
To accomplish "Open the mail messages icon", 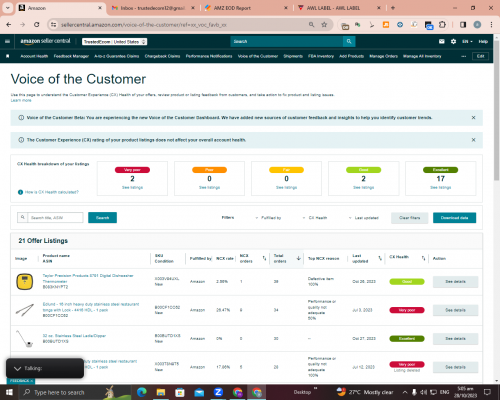I will click(x=442, y=41).
